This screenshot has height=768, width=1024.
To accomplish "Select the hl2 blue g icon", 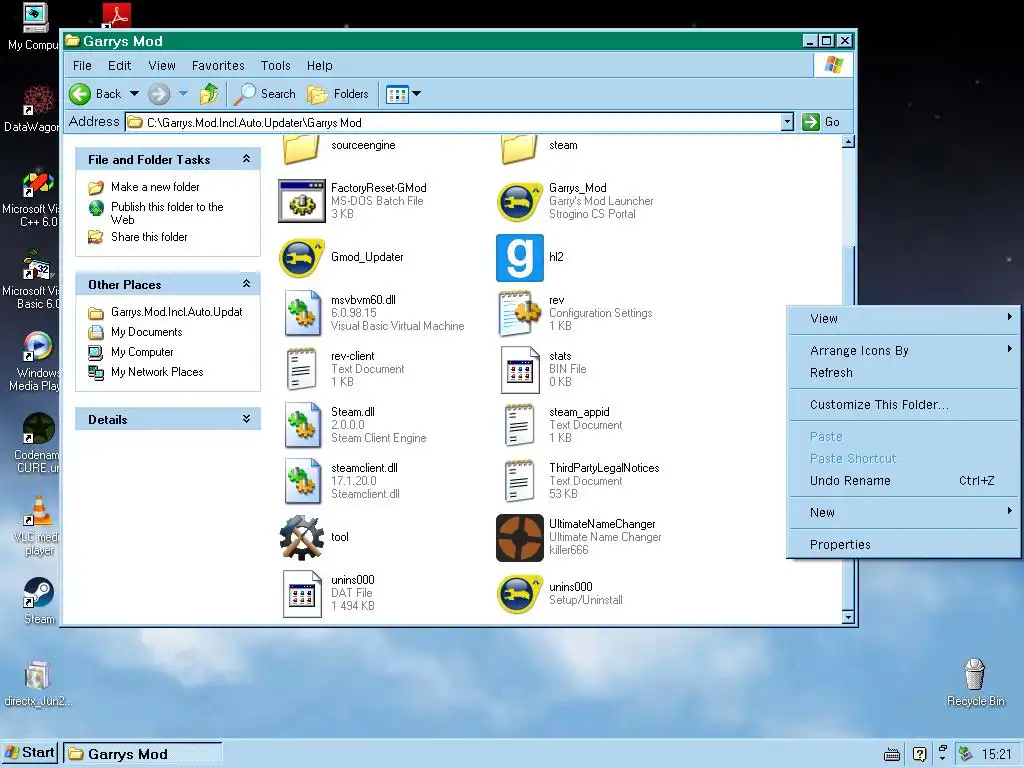I will (x=520, y=257).
